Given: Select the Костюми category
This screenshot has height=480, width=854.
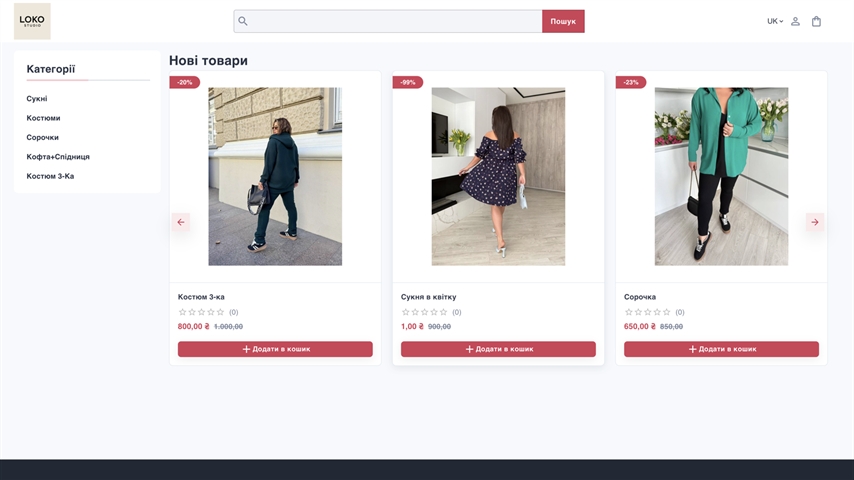Looking at the screenshot, I should click(43, 118).
